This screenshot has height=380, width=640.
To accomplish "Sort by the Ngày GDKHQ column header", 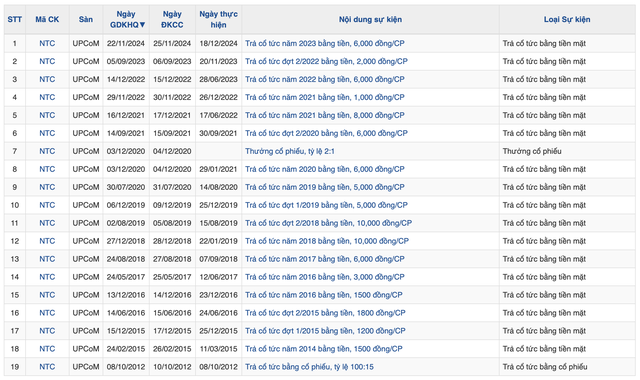I will coord(127,19).
